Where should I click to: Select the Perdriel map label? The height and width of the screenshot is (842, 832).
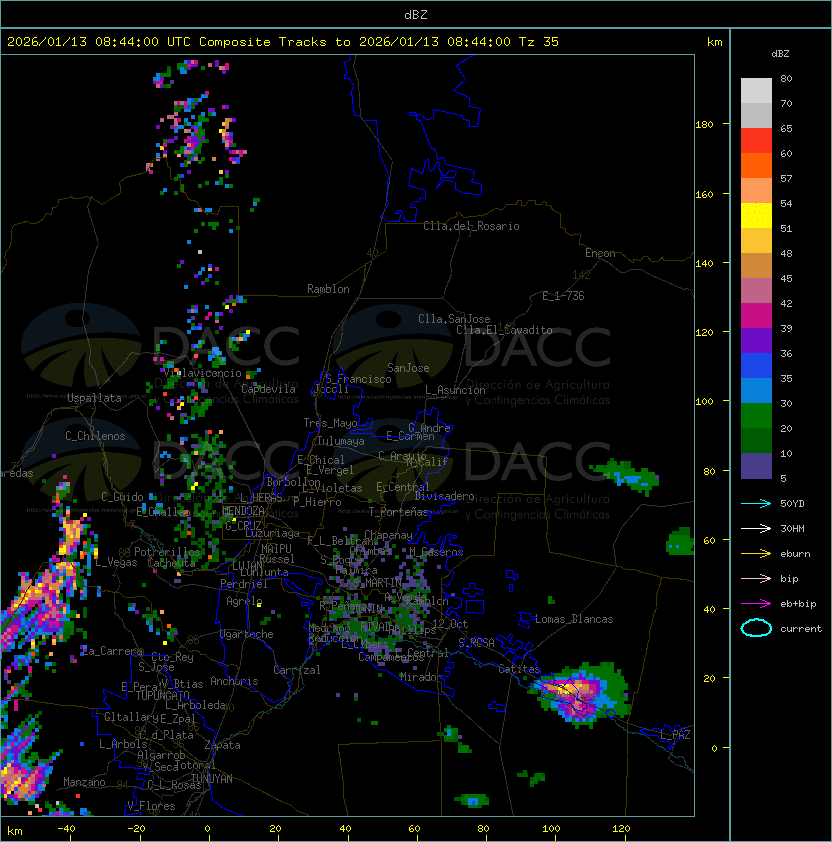tap(243, 584)
